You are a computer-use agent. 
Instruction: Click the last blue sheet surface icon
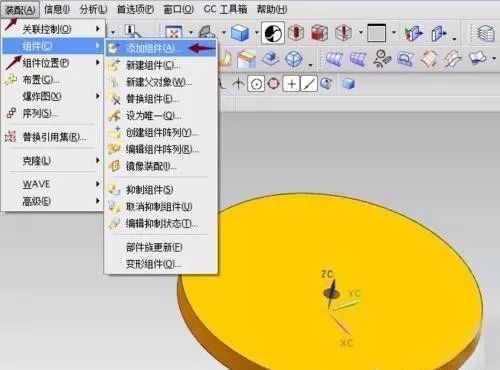click(x=478, y=58)
